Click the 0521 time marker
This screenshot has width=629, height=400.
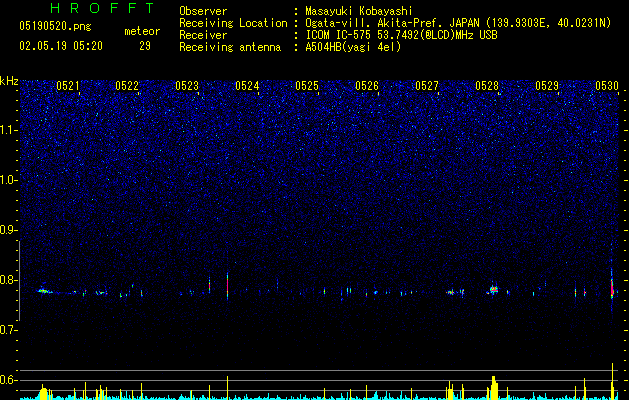tap(68, 86)
